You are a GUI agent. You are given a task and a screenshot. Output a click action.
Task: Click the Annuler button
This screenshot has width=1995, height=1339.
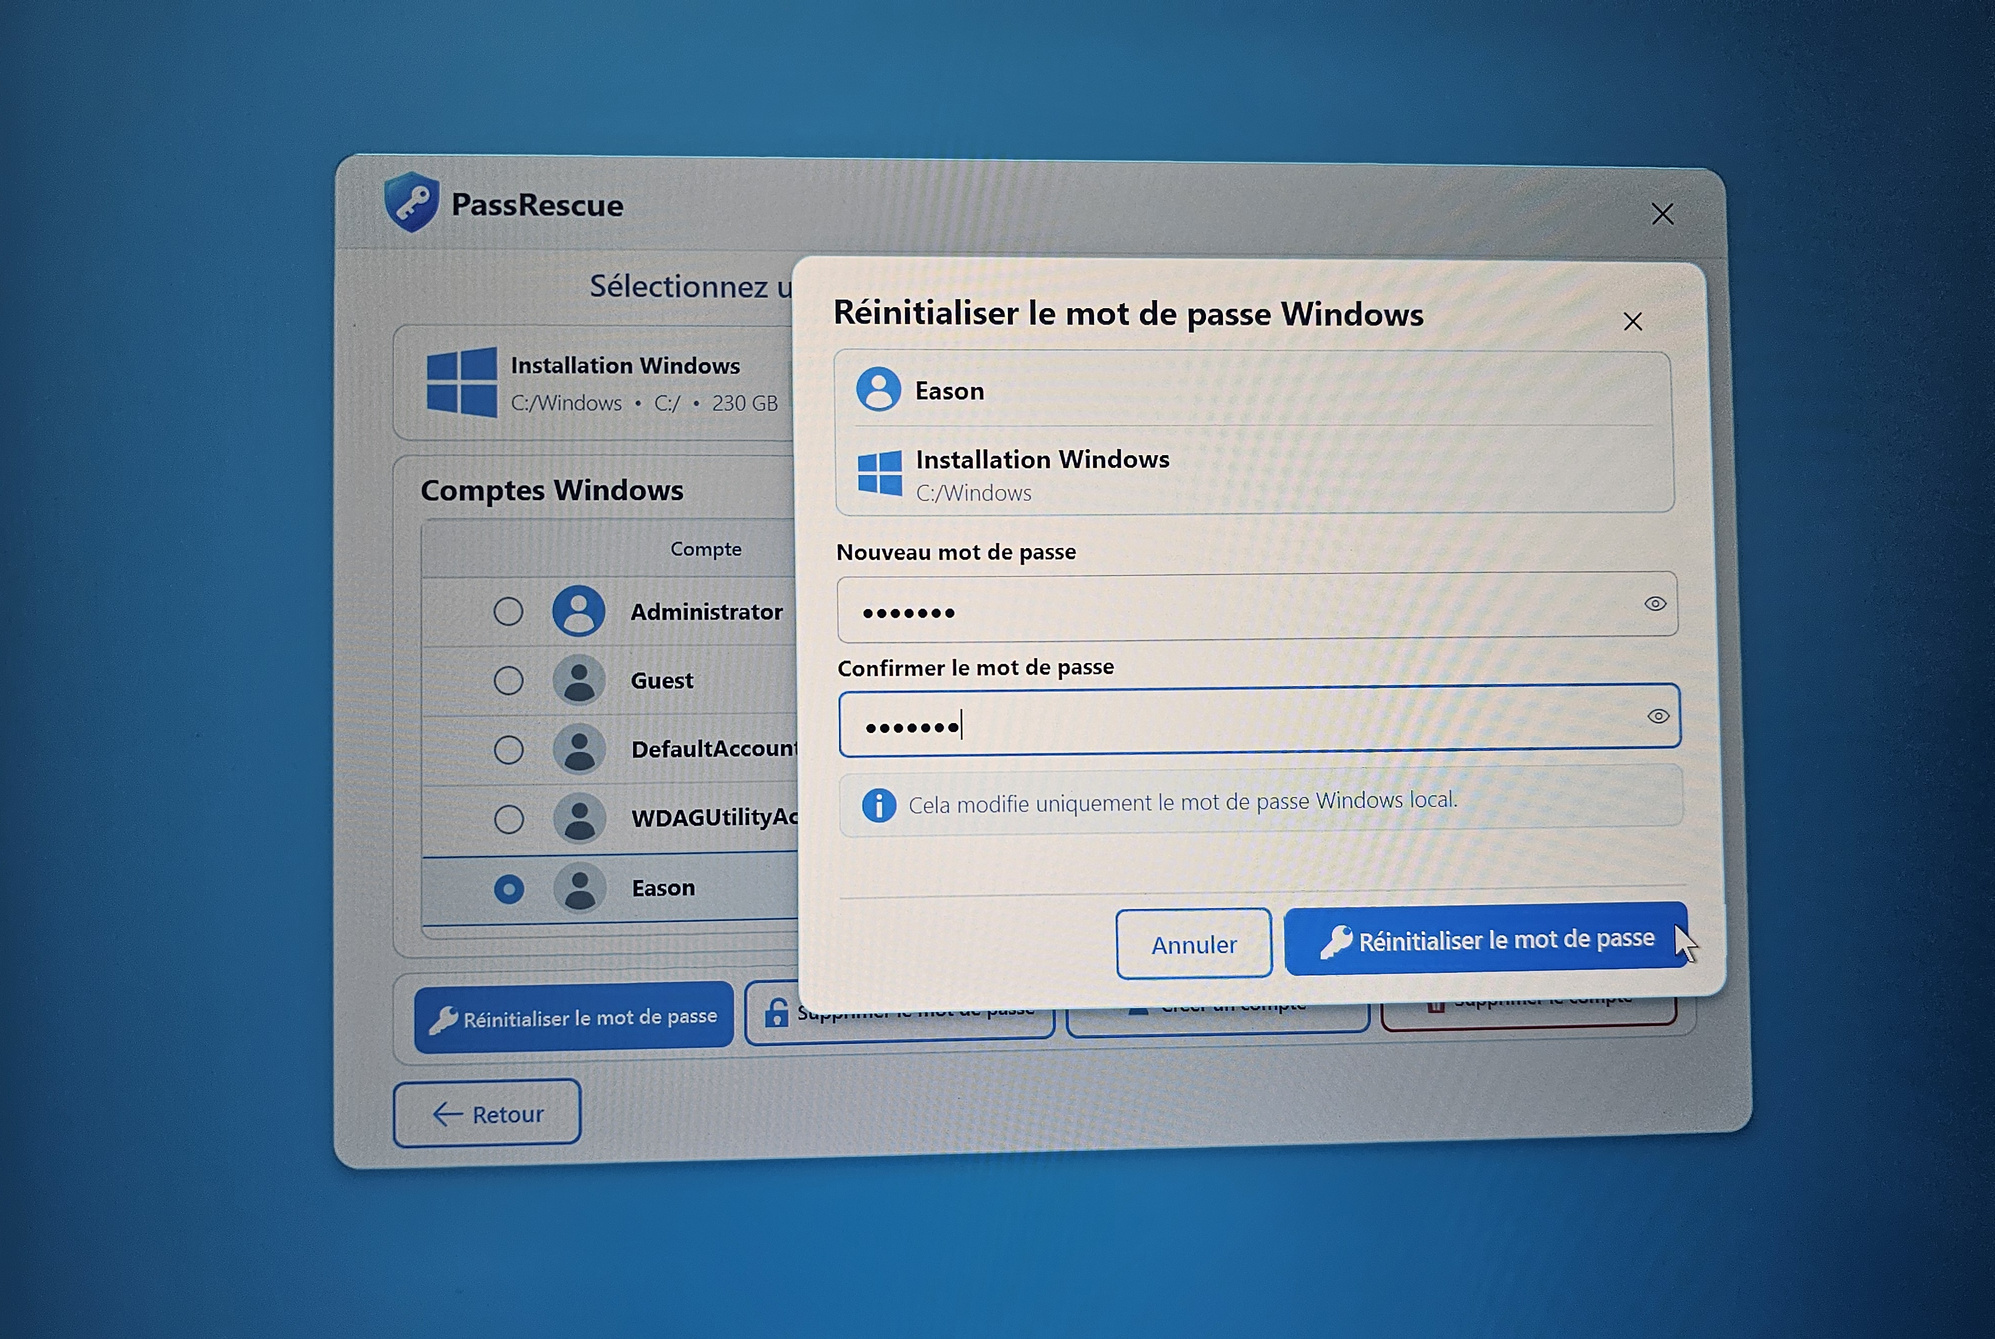(1194, 944)
